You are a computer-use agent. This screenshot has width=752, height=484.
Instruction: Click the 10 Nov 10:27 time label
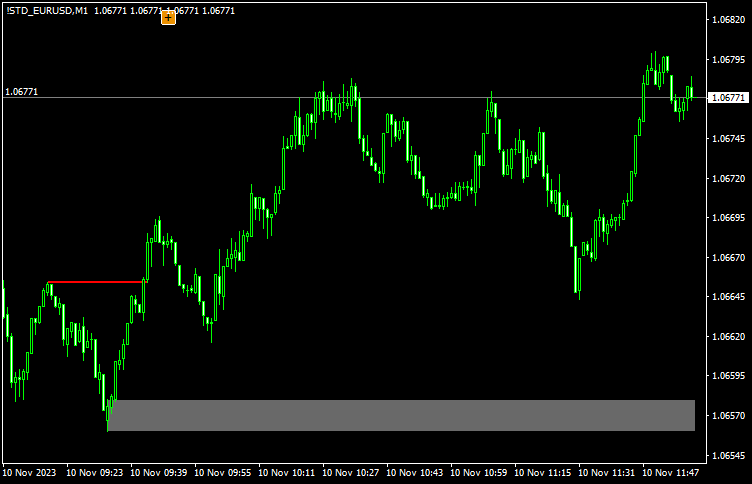pos(353,472)
